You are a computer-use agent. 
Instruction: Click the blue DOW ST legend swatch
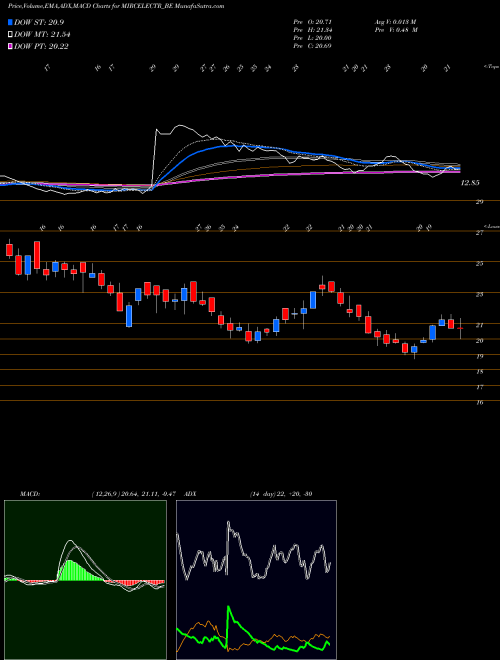(x=10, y=22)
